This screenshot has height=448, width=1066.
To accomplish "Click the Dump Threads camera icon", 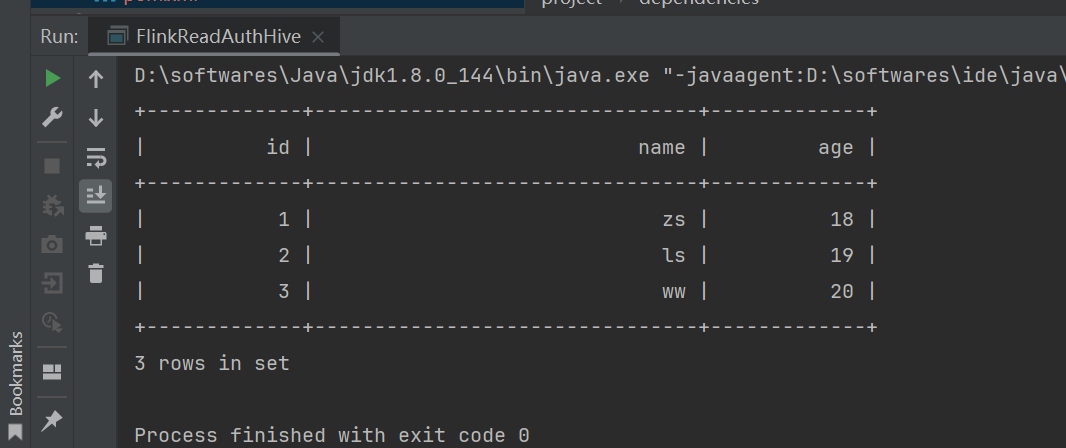I will (x=52, y=244).
